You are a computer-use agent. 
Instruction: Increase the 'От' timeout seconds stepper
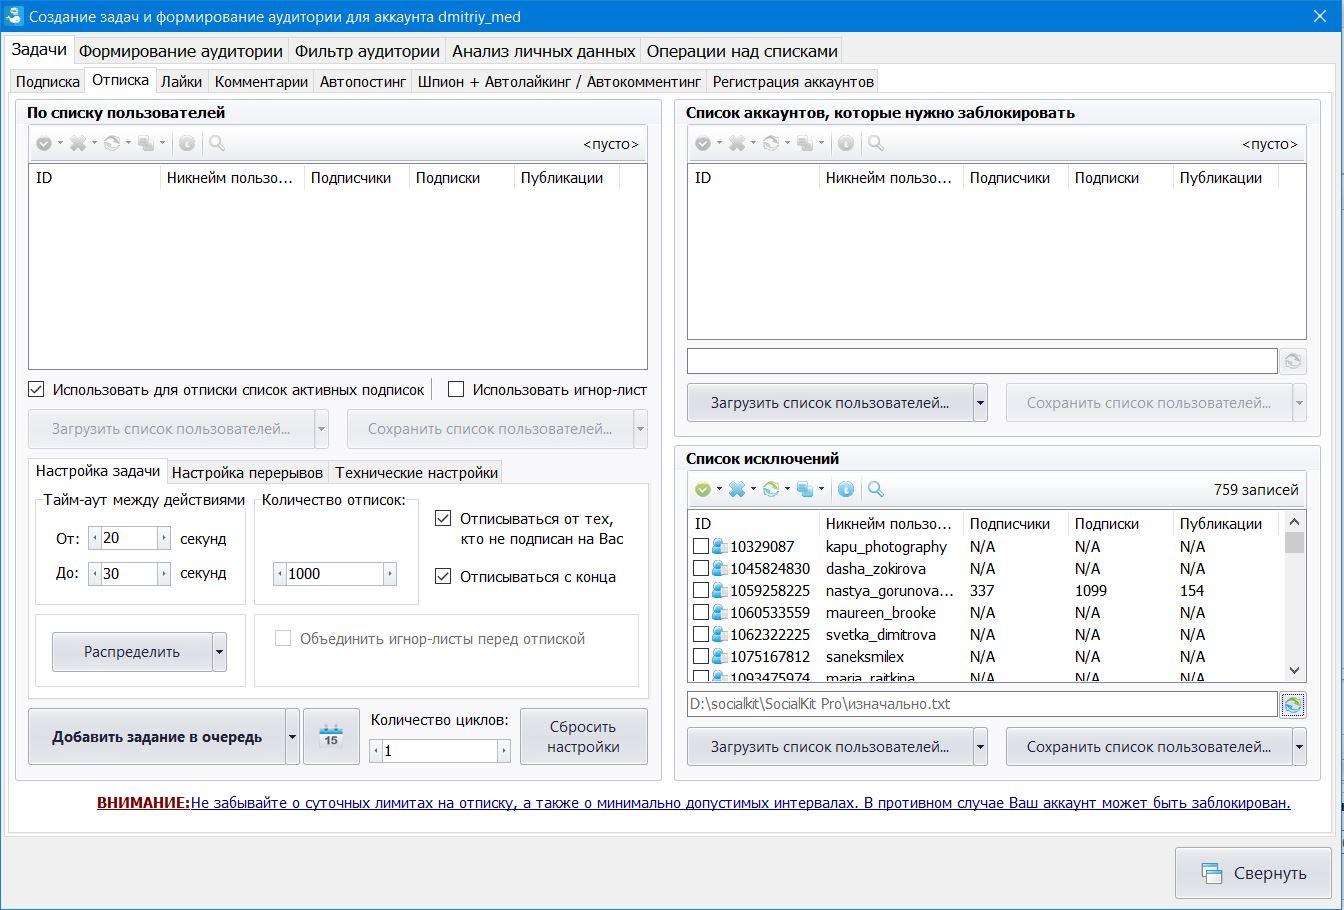(164, 538)
